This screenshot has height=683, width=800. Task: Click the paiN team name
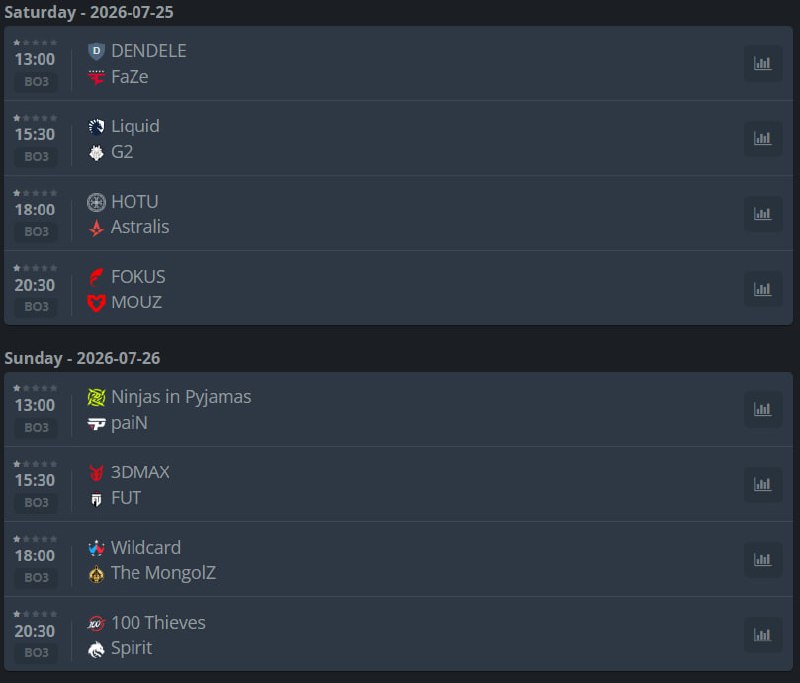tap(129, 423)
